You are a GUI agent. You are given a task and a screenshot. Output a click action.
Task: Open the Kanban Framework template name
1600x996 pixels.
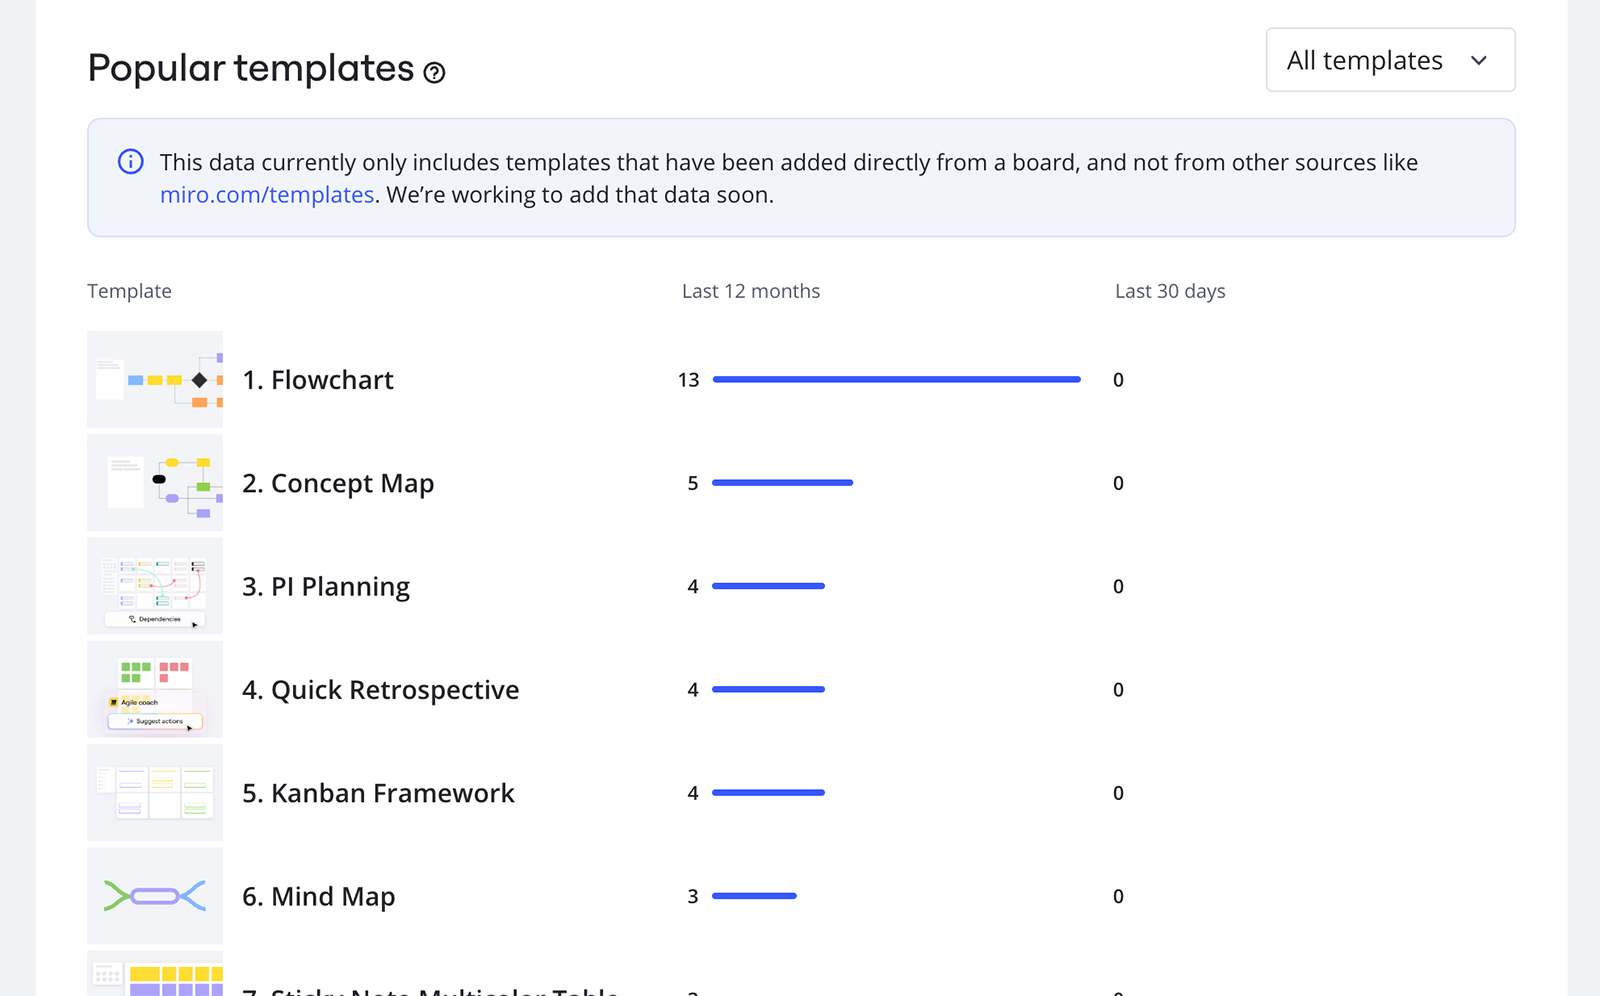point(378,793)
